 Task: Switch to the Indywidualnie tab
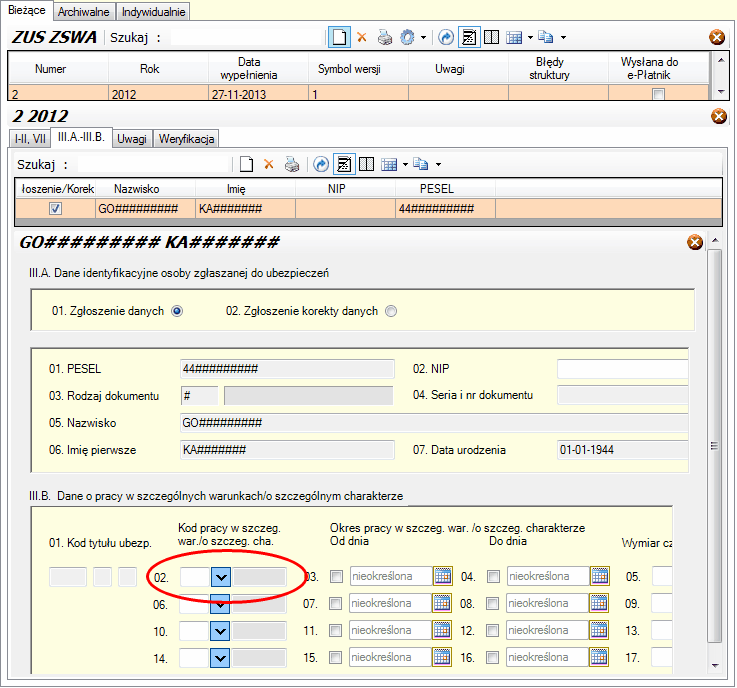tap(153, 12)
